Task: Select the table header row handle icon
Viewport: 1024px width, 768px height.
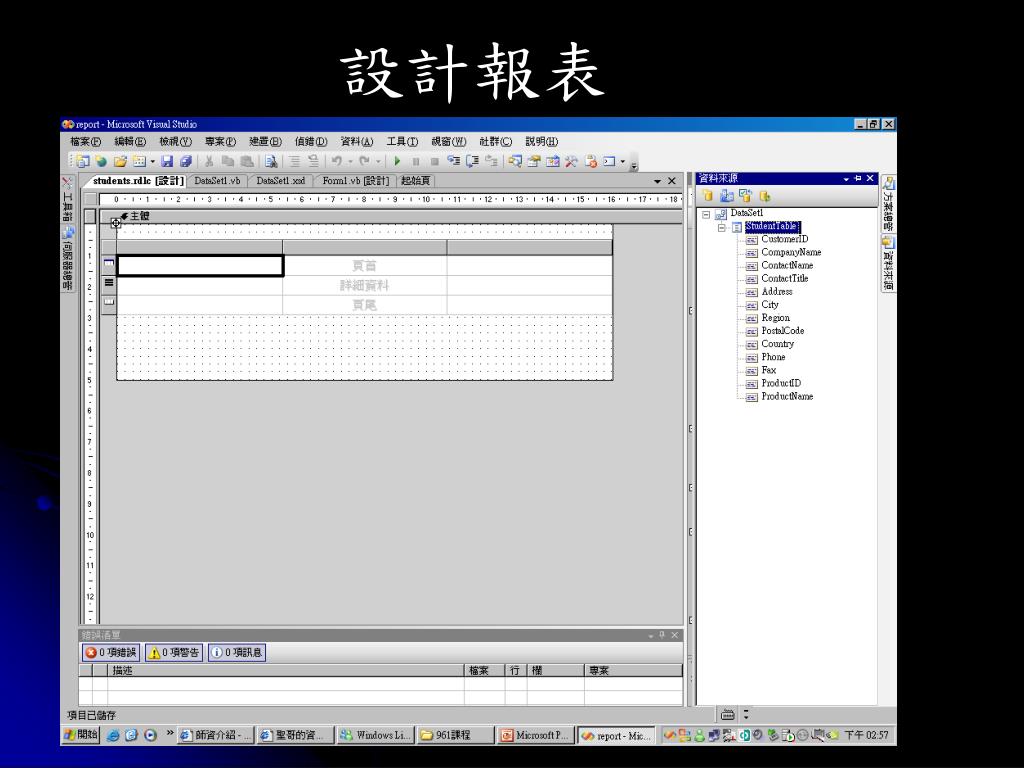Action: (109, 264)
